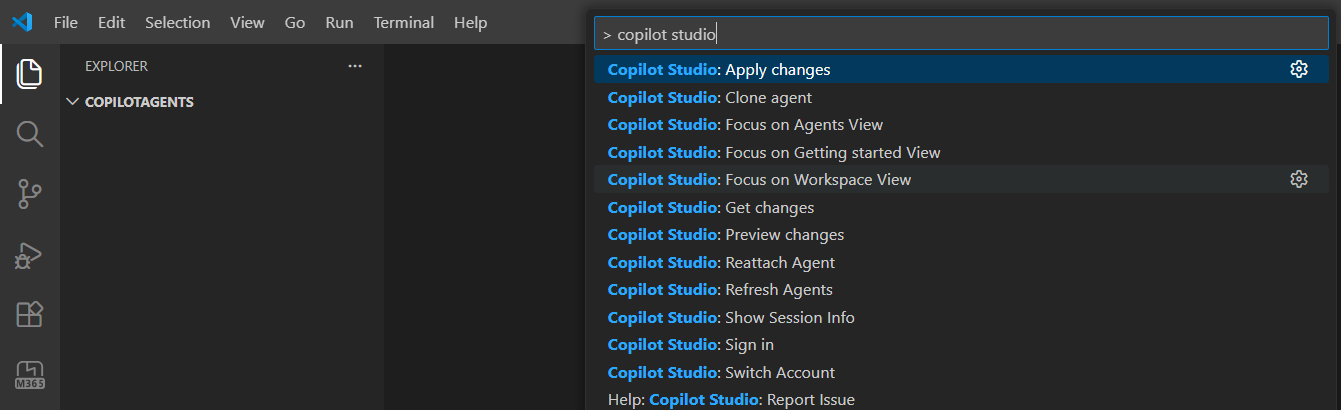Choose Copilot Studio: Preview changes
Screen dimensions: 1341x410
[x=726, y=235]
